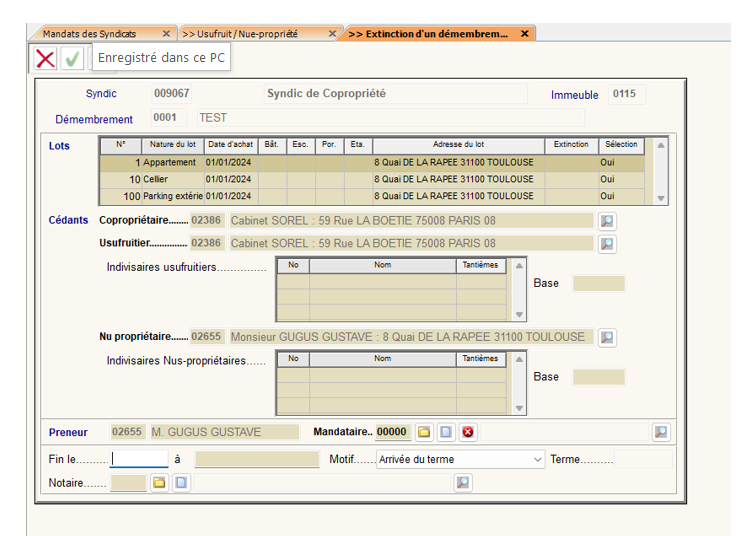Open the Usufruitier search lookup icon

click(607, 243)
